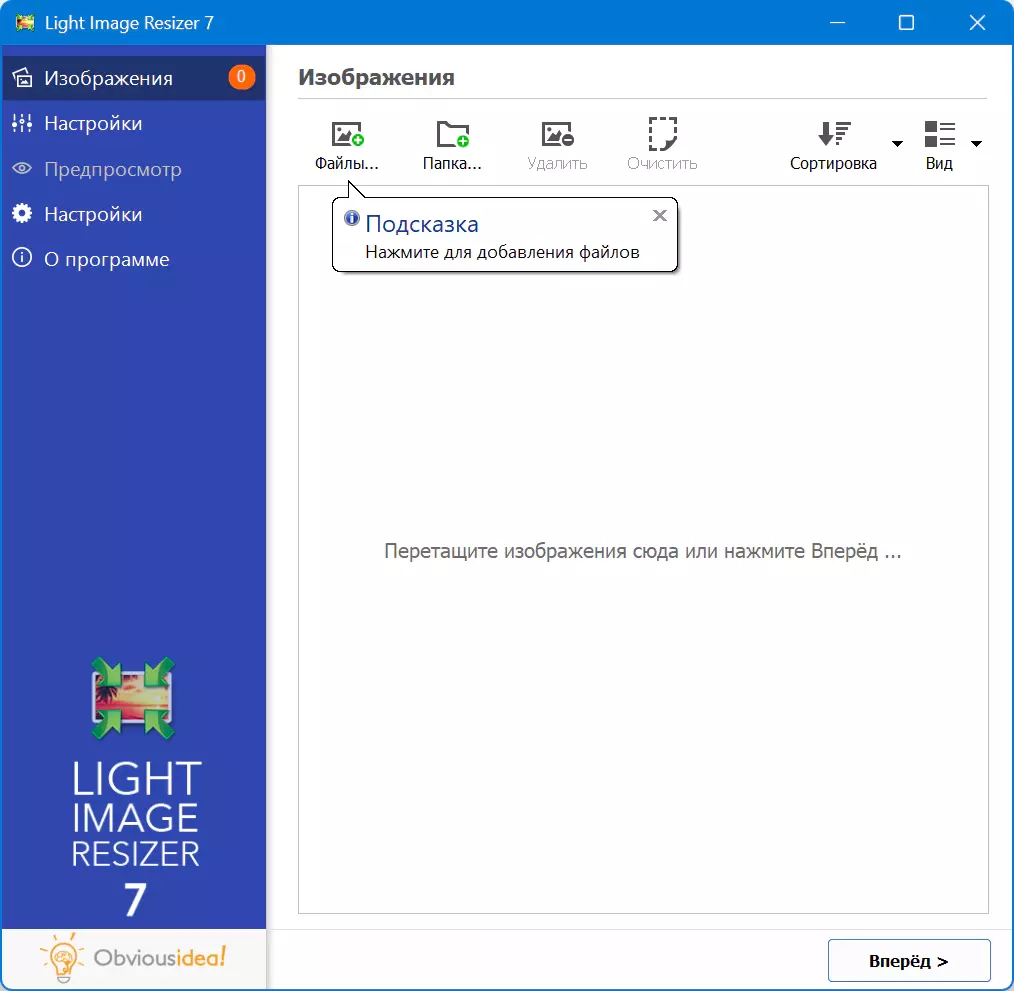Click the info icon in Подсказка
Screen dimensions: 1014x991
pyautogui.click(x=352, y=218)
